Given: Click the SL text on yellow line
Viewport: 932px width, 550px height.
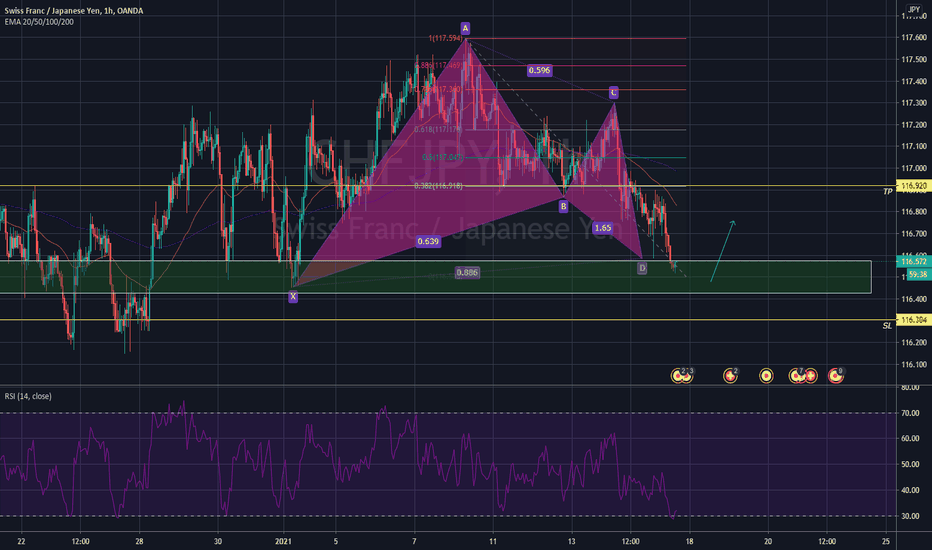Looking at the screenshot, I should tap(887, 326).
